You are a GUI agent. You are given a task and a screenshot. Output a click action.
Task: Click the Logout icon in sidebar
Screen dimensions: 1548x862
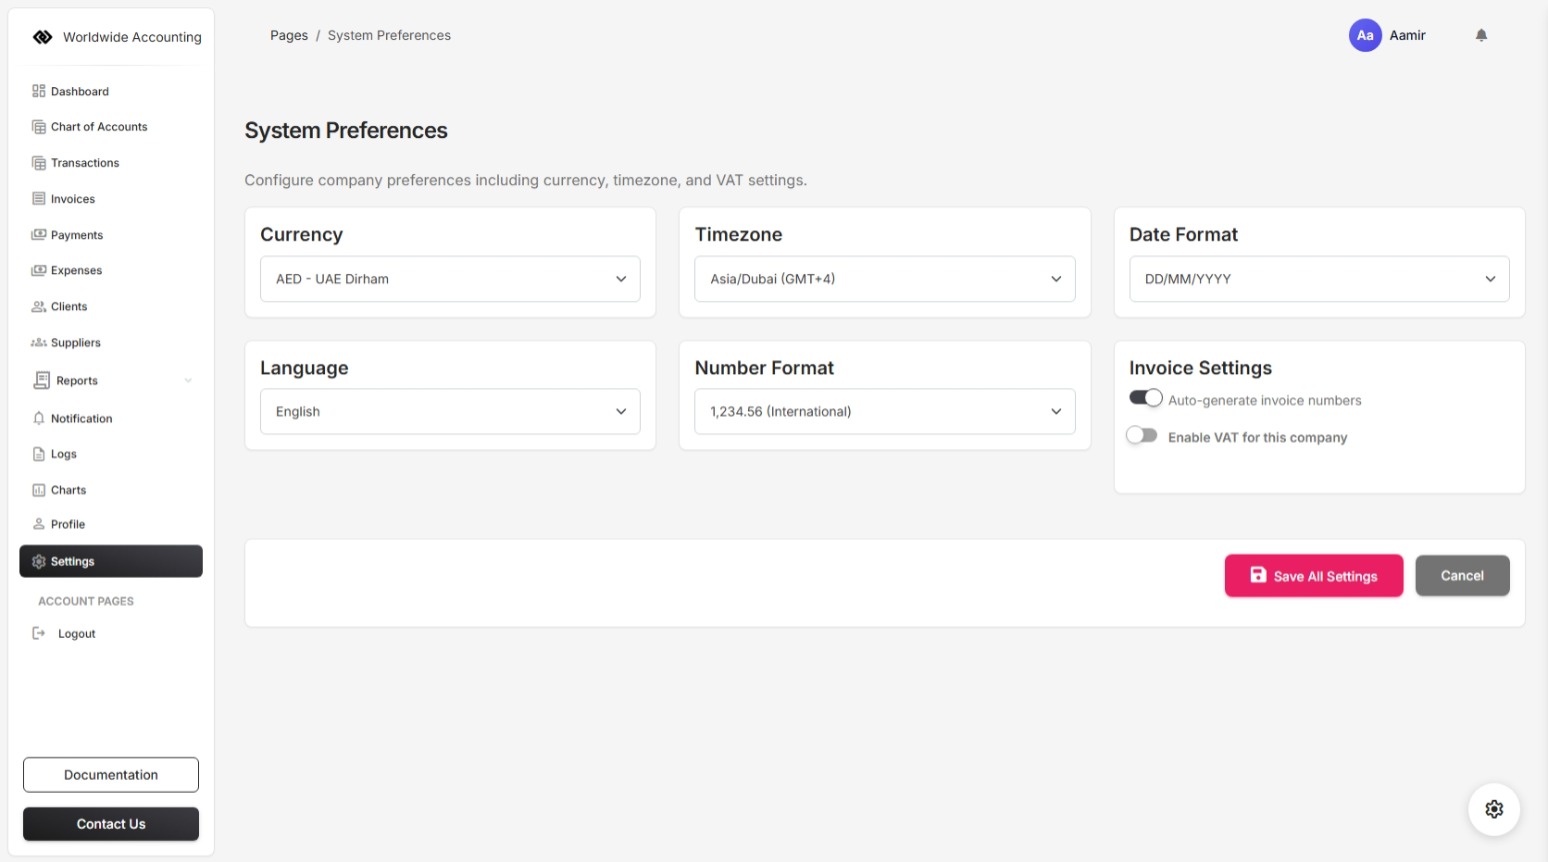coord(39,633)
